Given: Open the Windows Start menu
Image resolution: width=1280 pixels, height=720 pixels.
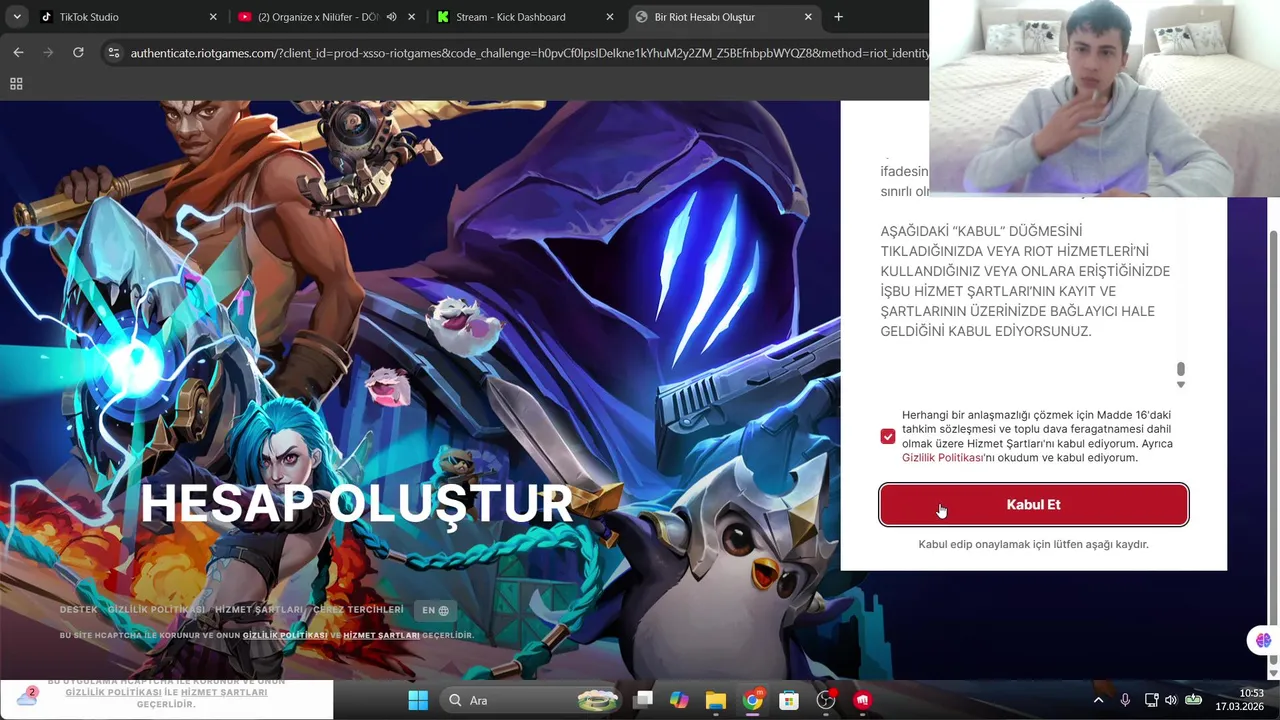Looking at the screenshot, I should 418,700.
